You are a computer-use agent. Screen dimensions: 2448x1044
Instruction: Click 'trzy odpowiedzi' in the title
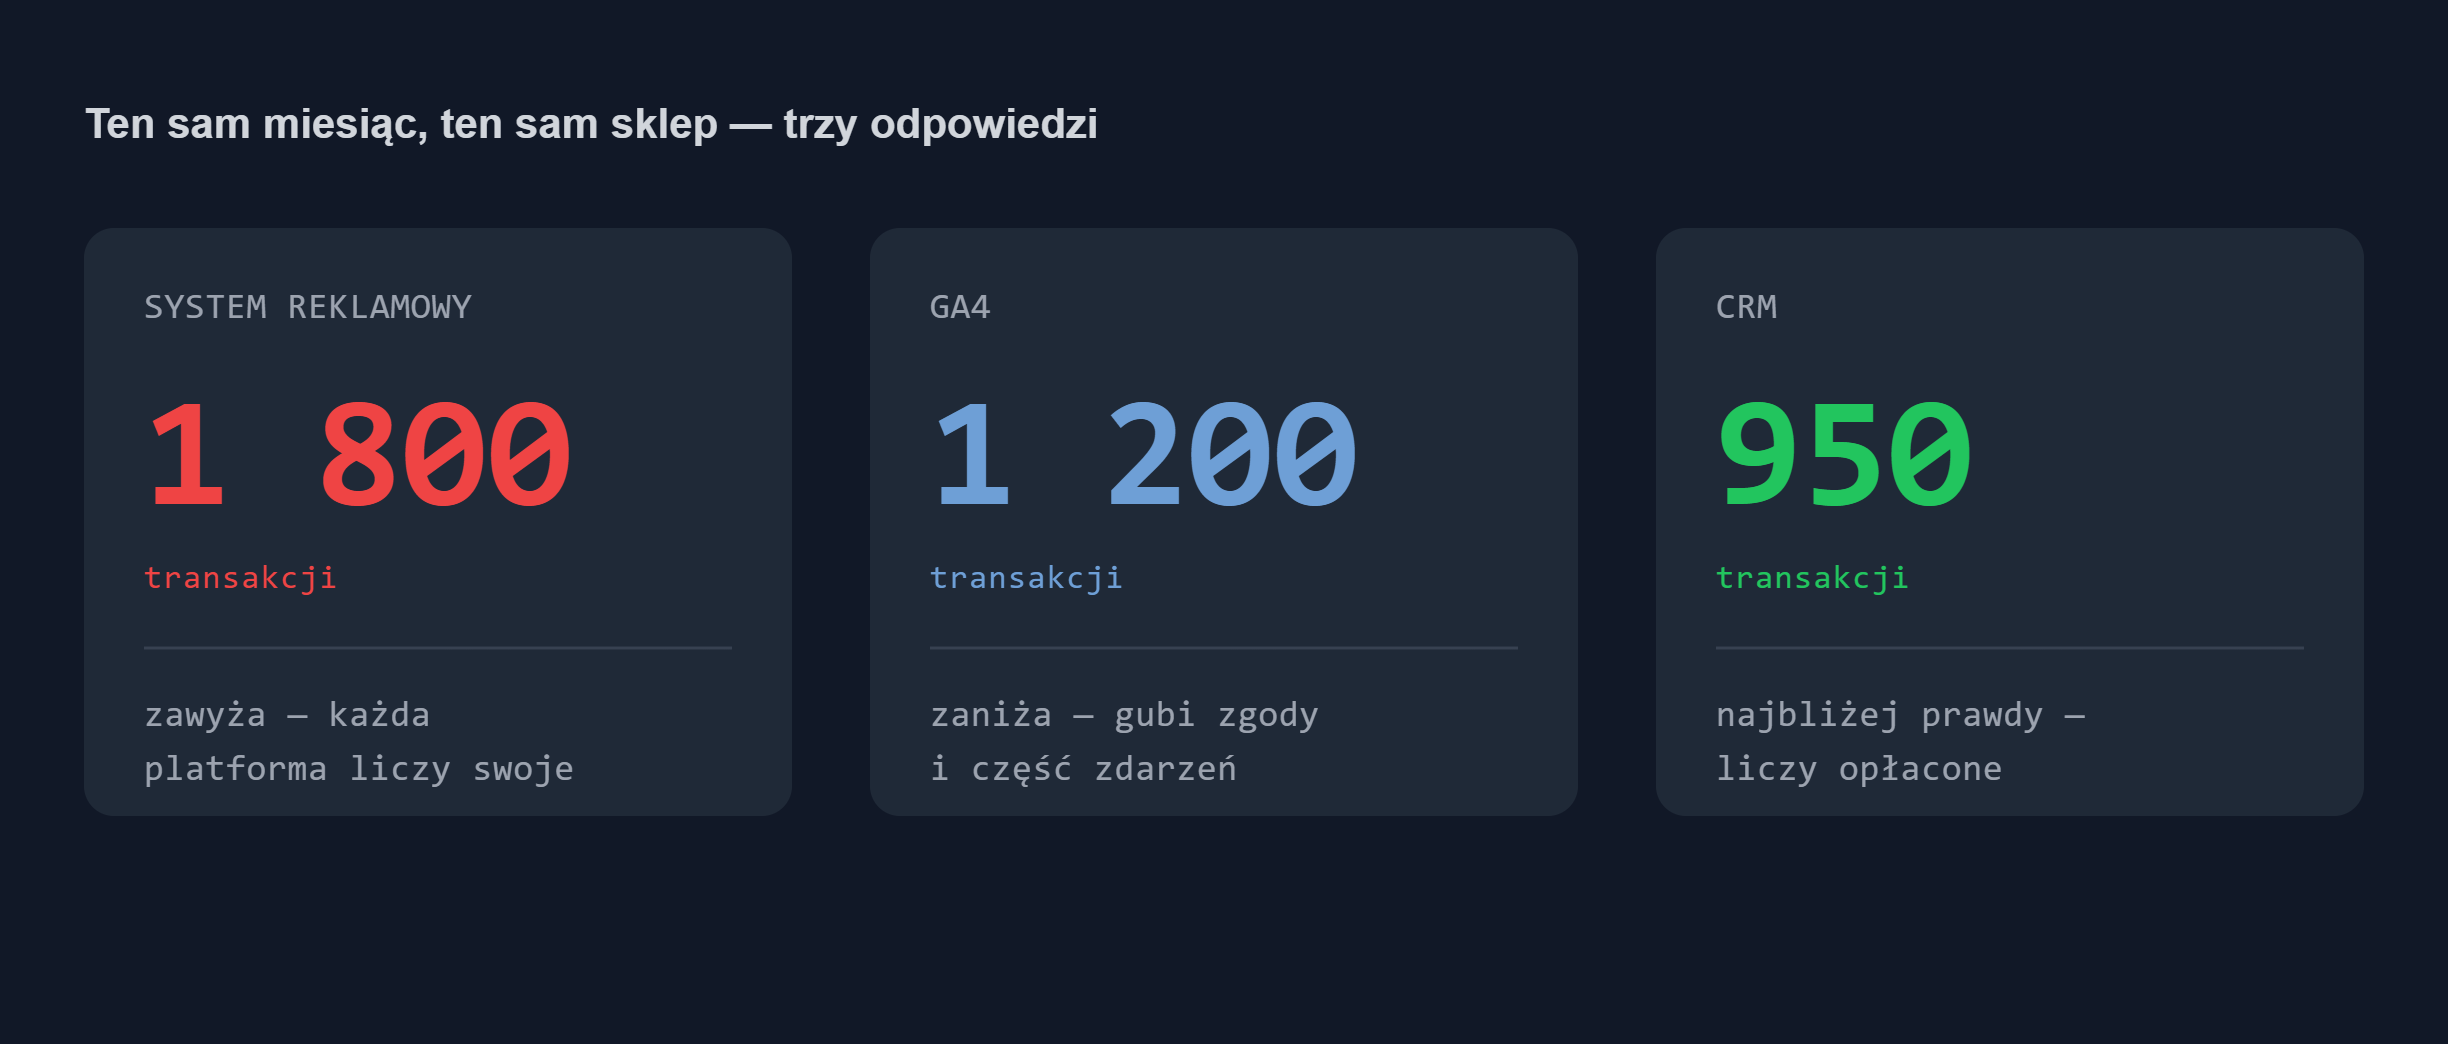click(x=941, y=125)
